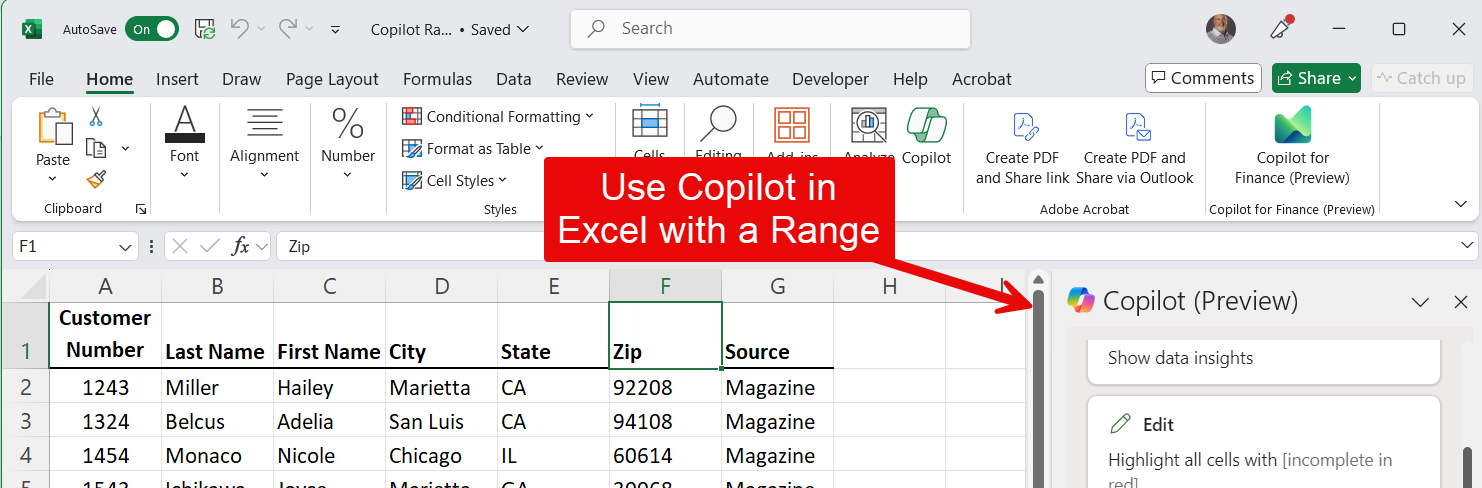Click the Copy icon
The image size is (1482, 488).
96,148
